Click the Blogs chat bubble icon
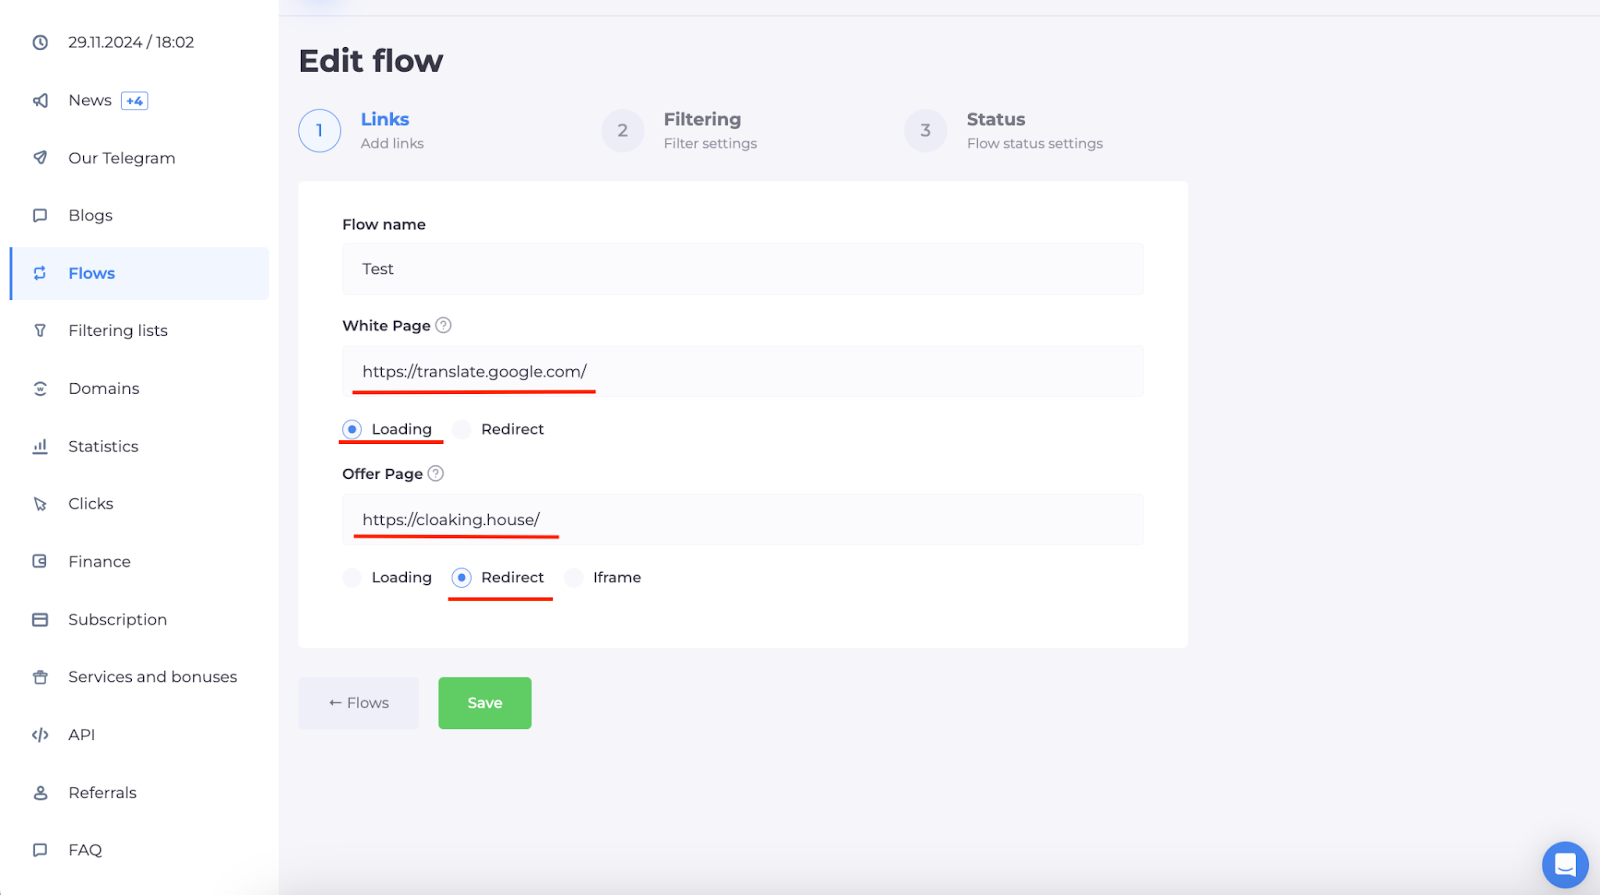Screen dimensions: 1600x895 coord(40,215)
